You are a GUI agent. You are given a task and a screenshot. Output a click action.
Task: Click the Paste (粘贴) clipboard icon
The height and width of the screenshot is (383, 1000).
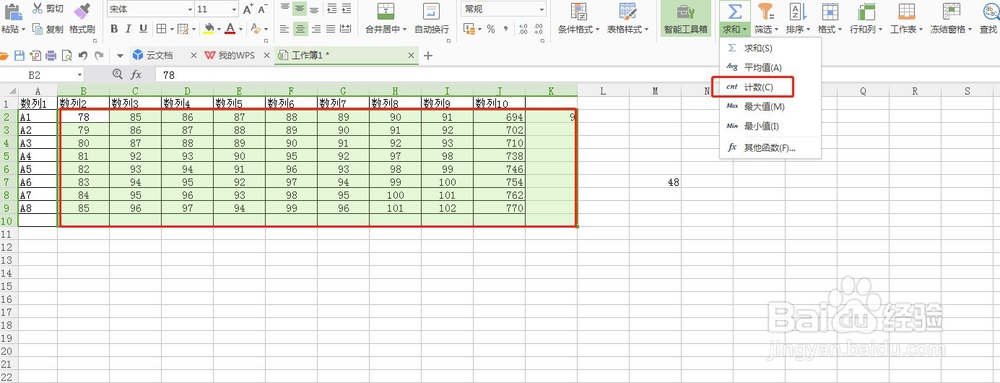pyautogui.click(x=12, y=10)
